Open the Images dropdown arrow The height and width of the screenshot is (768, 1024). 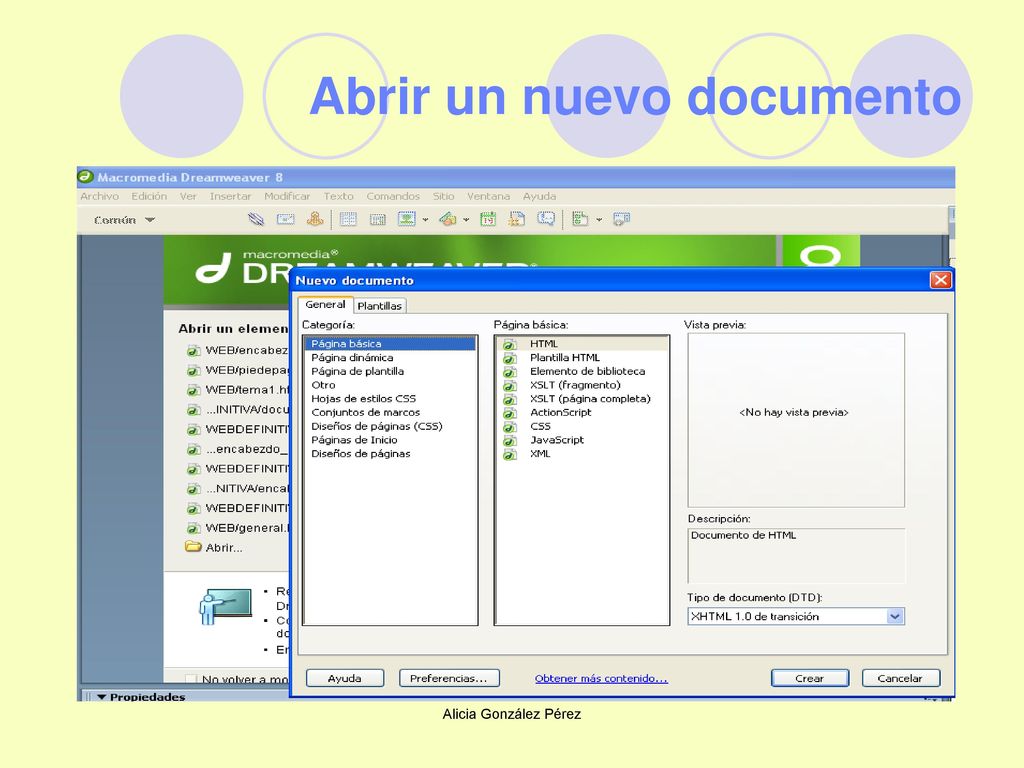(x=425, y=220)
